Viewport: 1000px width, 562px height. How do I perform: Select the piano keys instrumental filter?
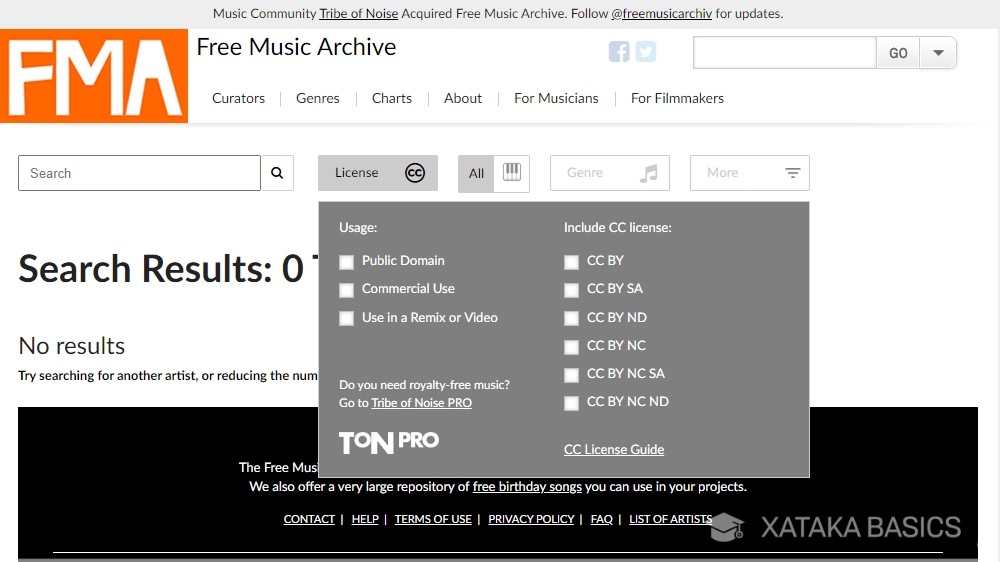(511, 173)
